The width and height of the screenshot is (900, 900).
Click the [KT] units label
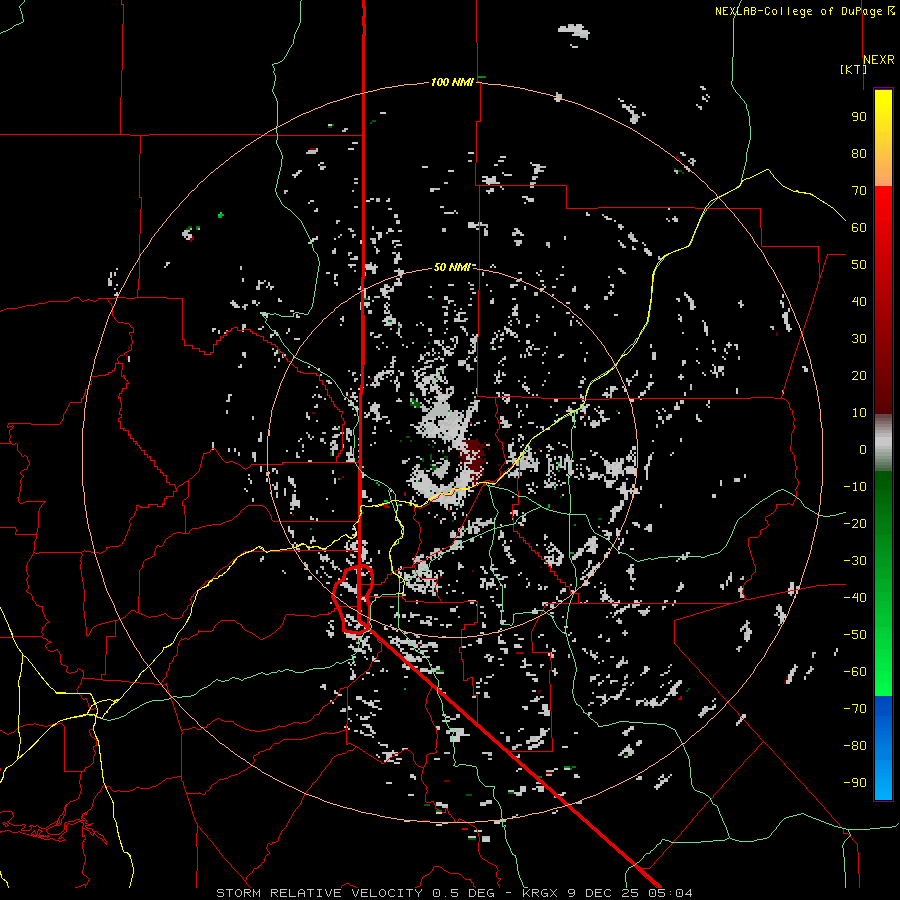pyautogui.click(x=853, y=69)
